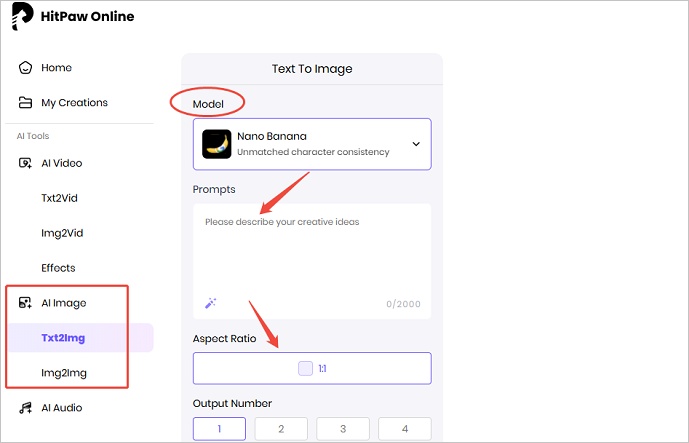The image size is (689, 443).
Task: Open the Effects sidebar item
Action: click(58, 268)
